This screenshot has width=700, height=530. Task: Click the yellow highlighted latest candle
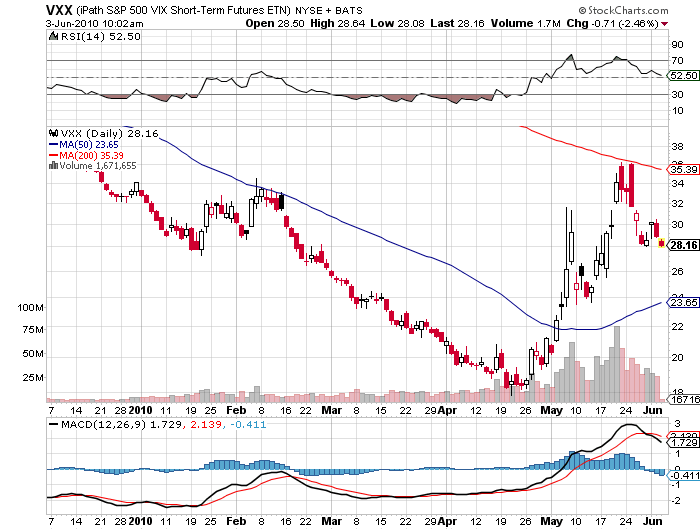tap(662, 243)
